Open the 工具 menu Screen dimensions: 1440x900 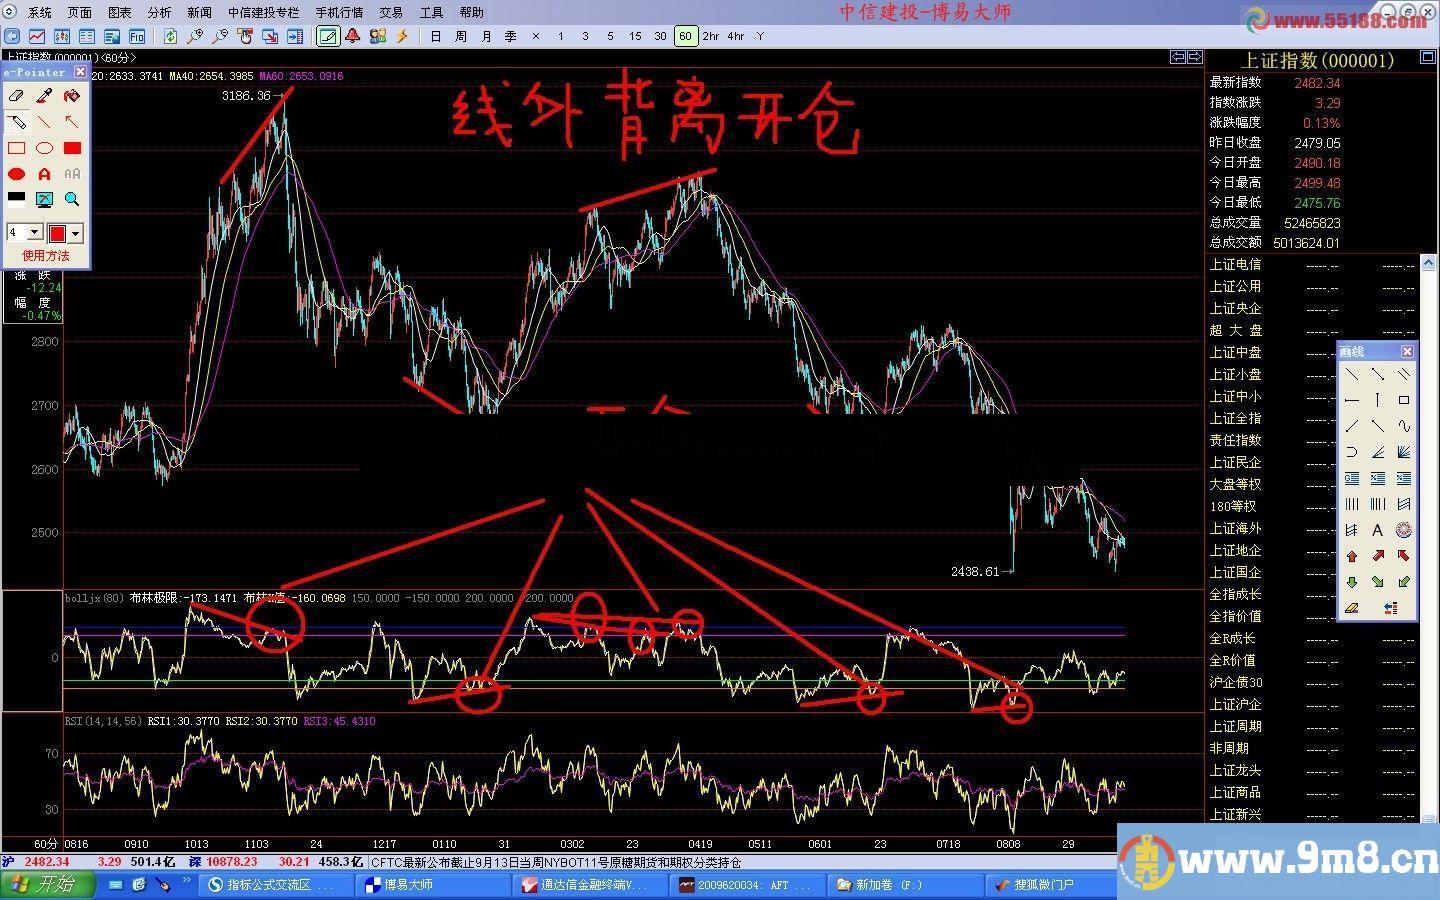431,12
